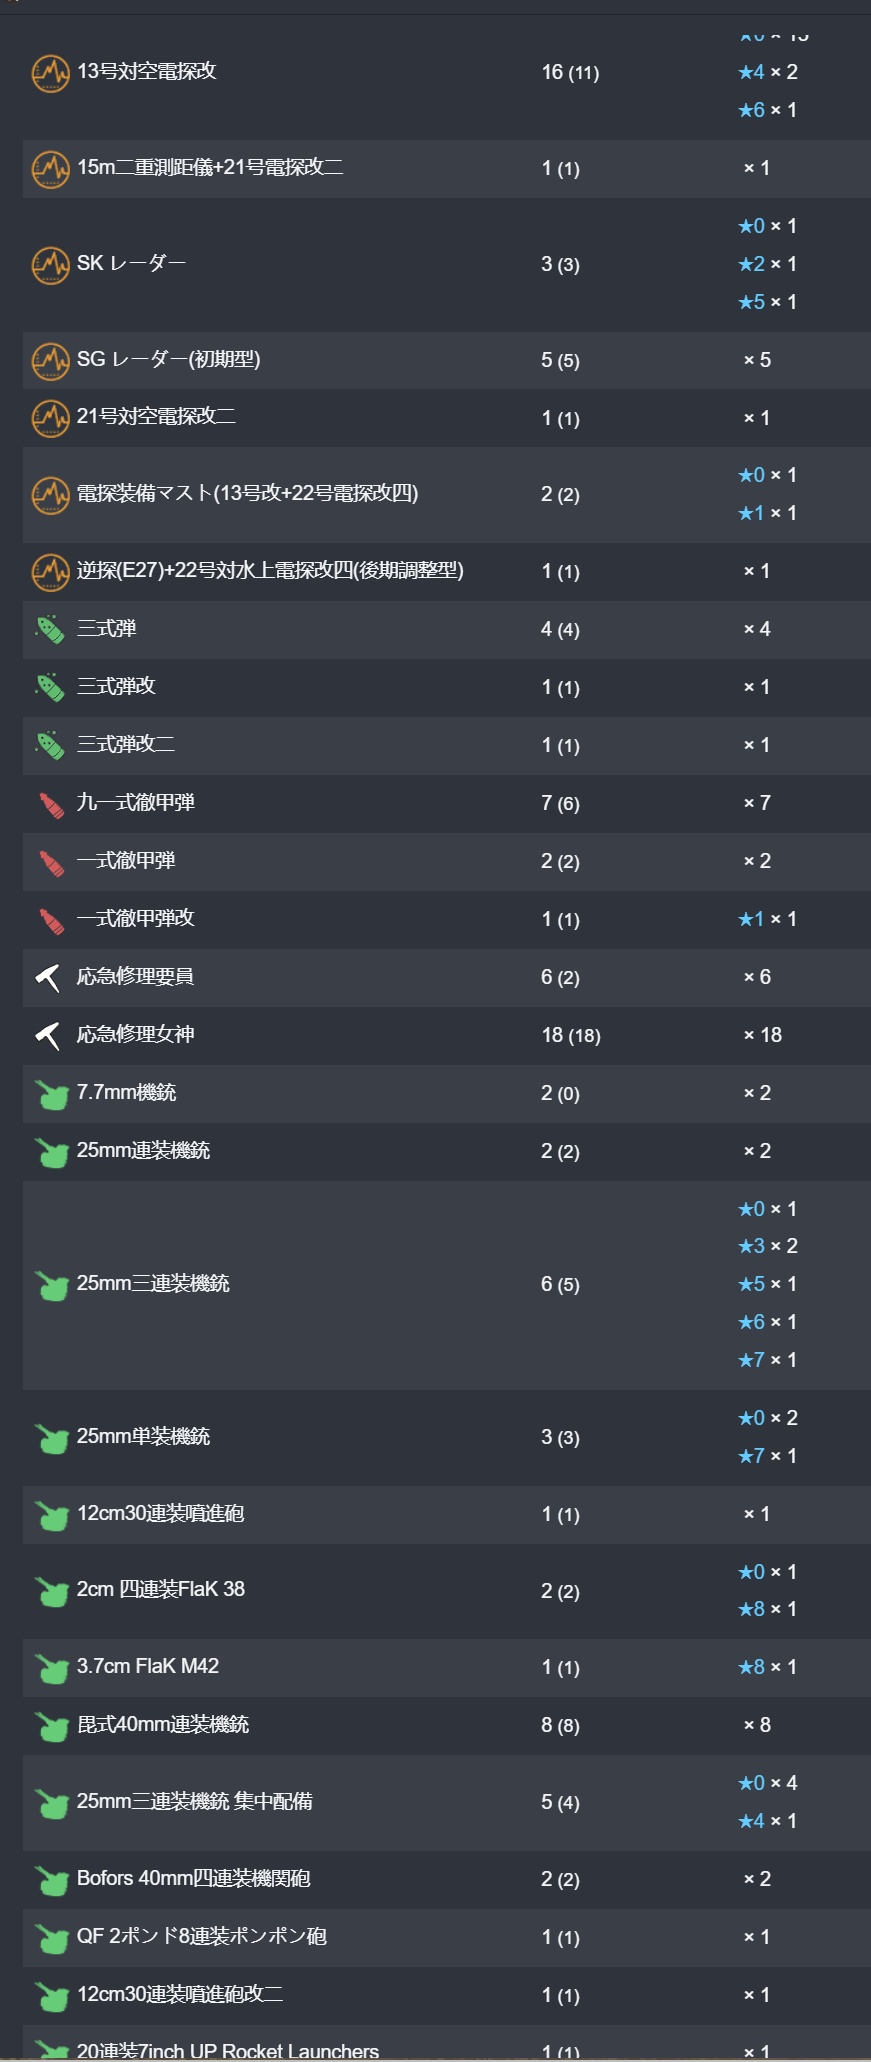The width and height of the screenshot is (871, 2062).
Task: Click the red shell icon for 九一式徹甲弾
Action: (x=50, y=804)
